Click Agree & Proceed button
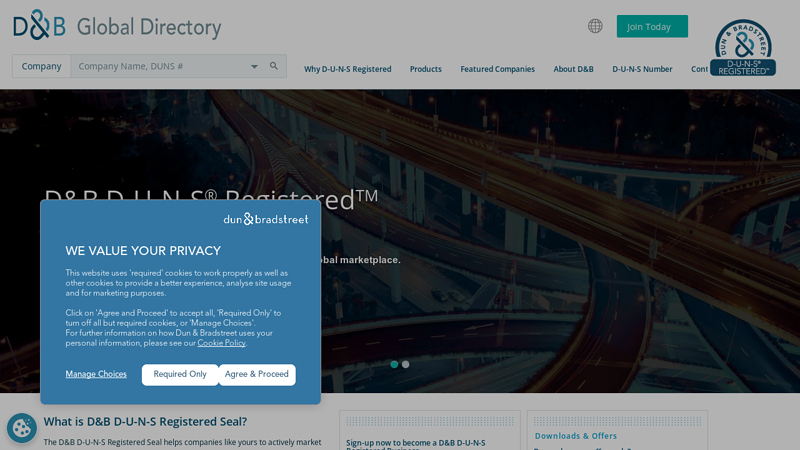Screen dimensions: 800x450 click(x=257, y=374)
